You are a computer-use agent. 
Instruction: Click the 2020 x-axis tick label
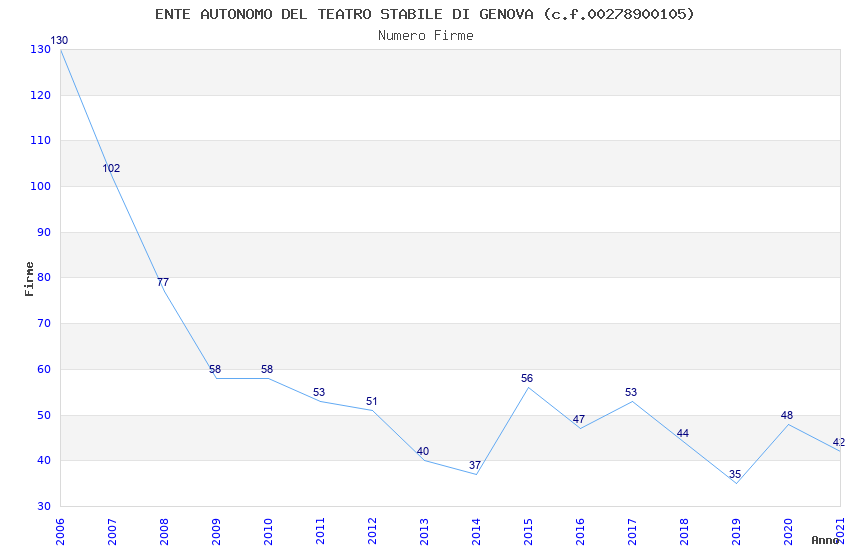(789, 531)
